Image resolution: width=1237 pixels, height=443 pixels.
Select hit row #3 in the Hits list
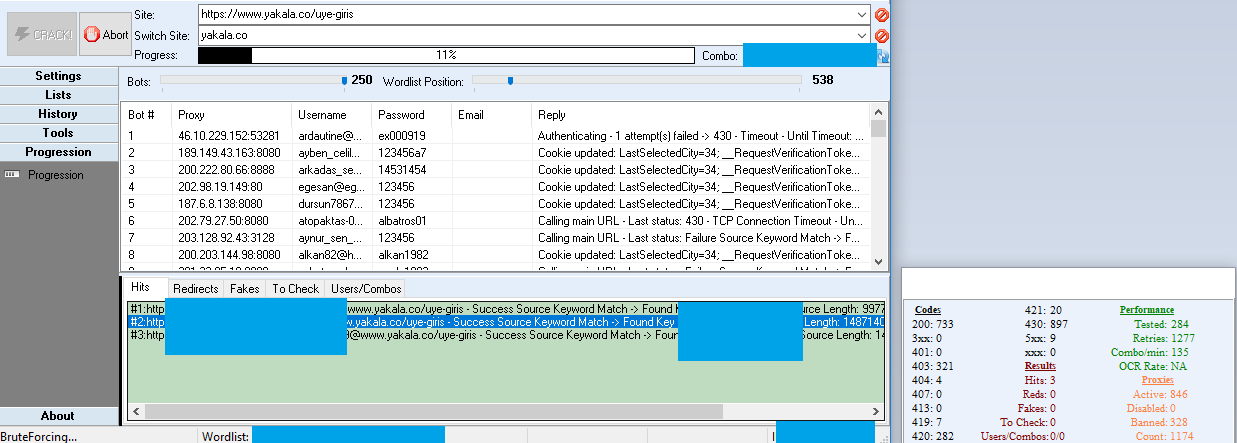pos(506,335)
